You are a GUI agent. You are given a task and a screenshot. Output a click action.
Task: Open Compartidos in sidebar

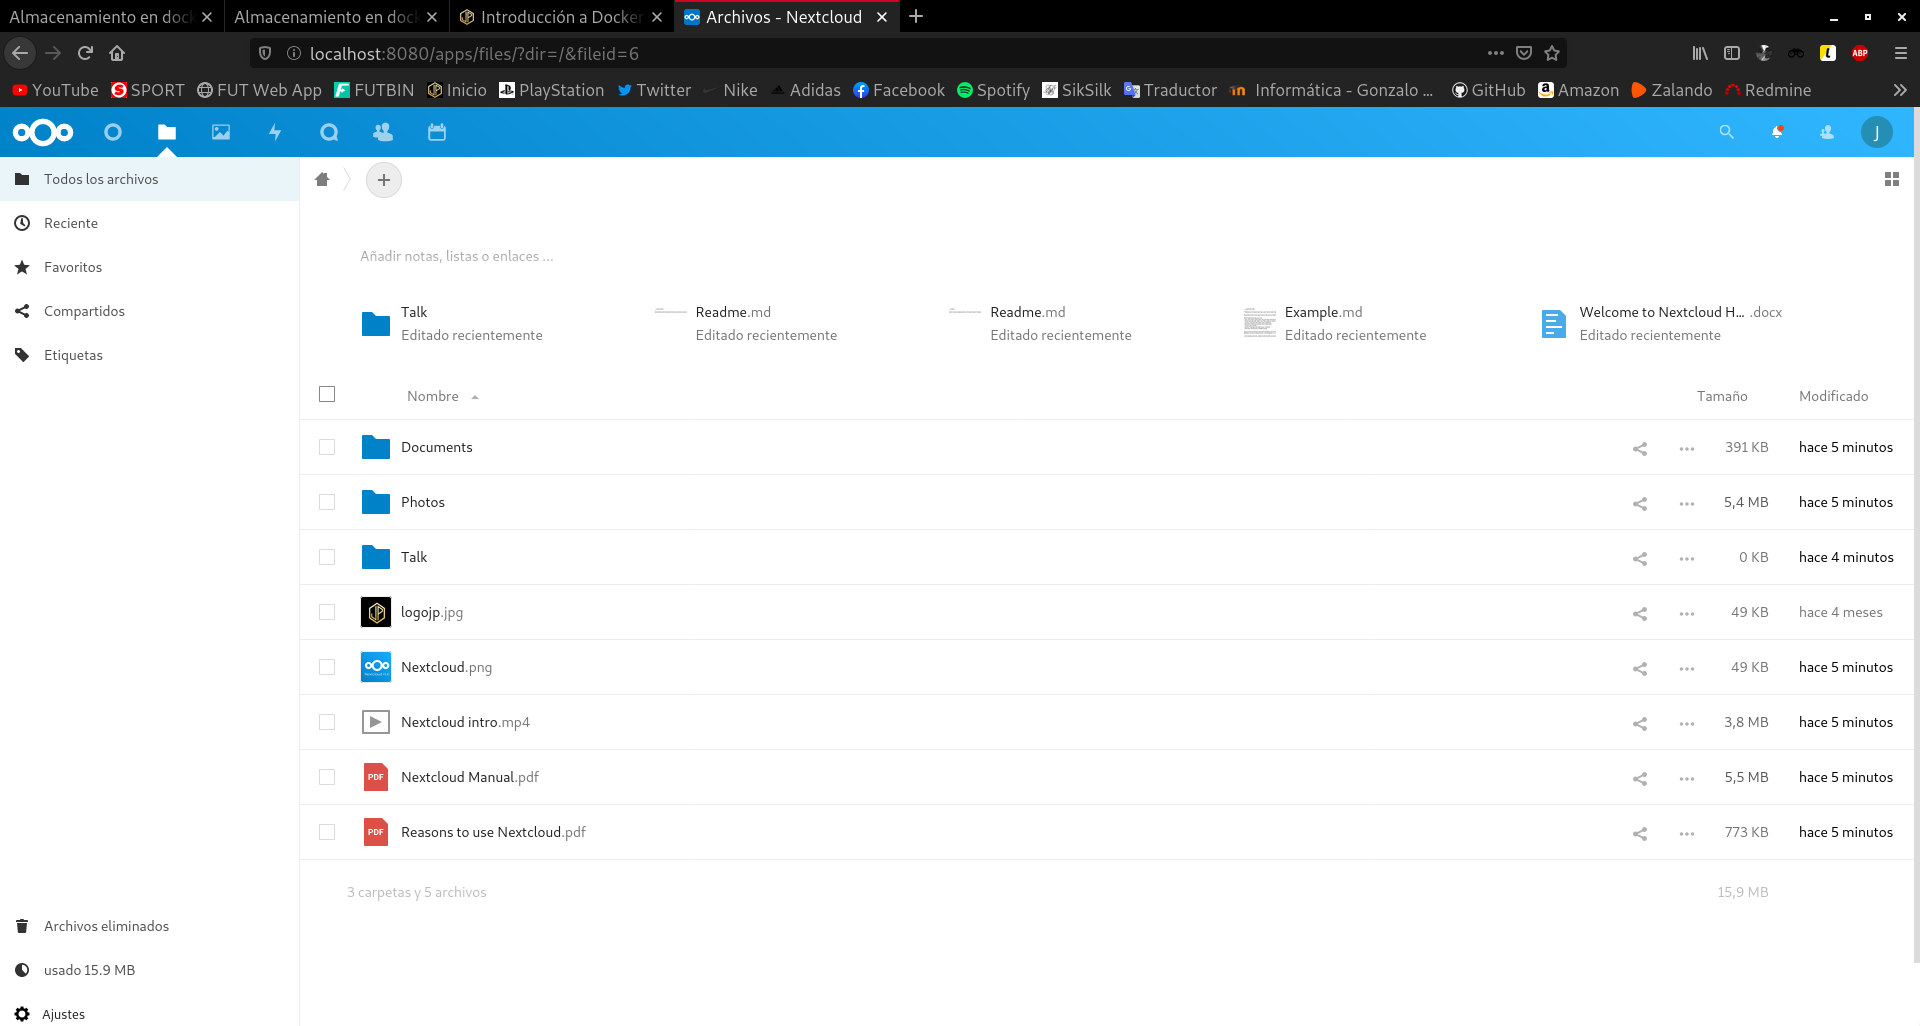pyautogui.click(x=149, y=311)
